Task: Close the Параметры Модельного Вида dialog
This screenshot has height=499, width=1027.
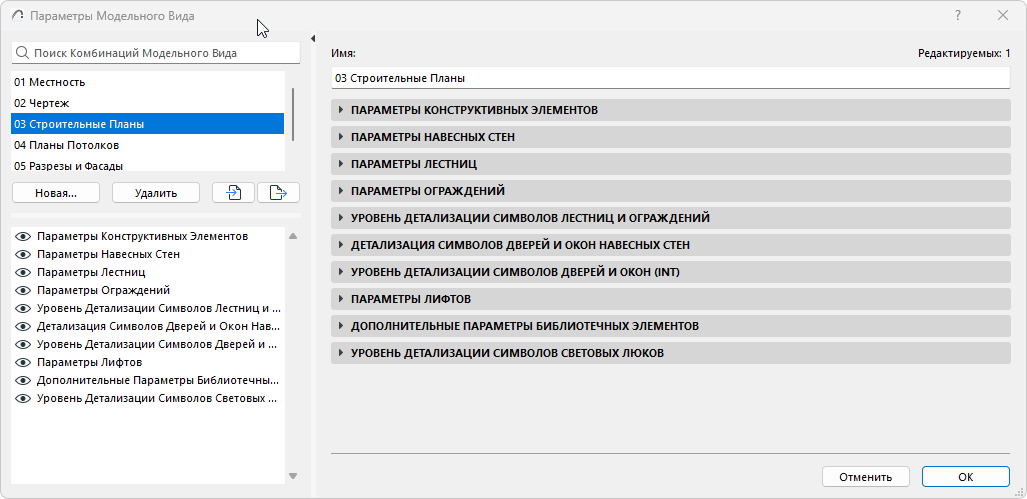Action: point(1003,16)
